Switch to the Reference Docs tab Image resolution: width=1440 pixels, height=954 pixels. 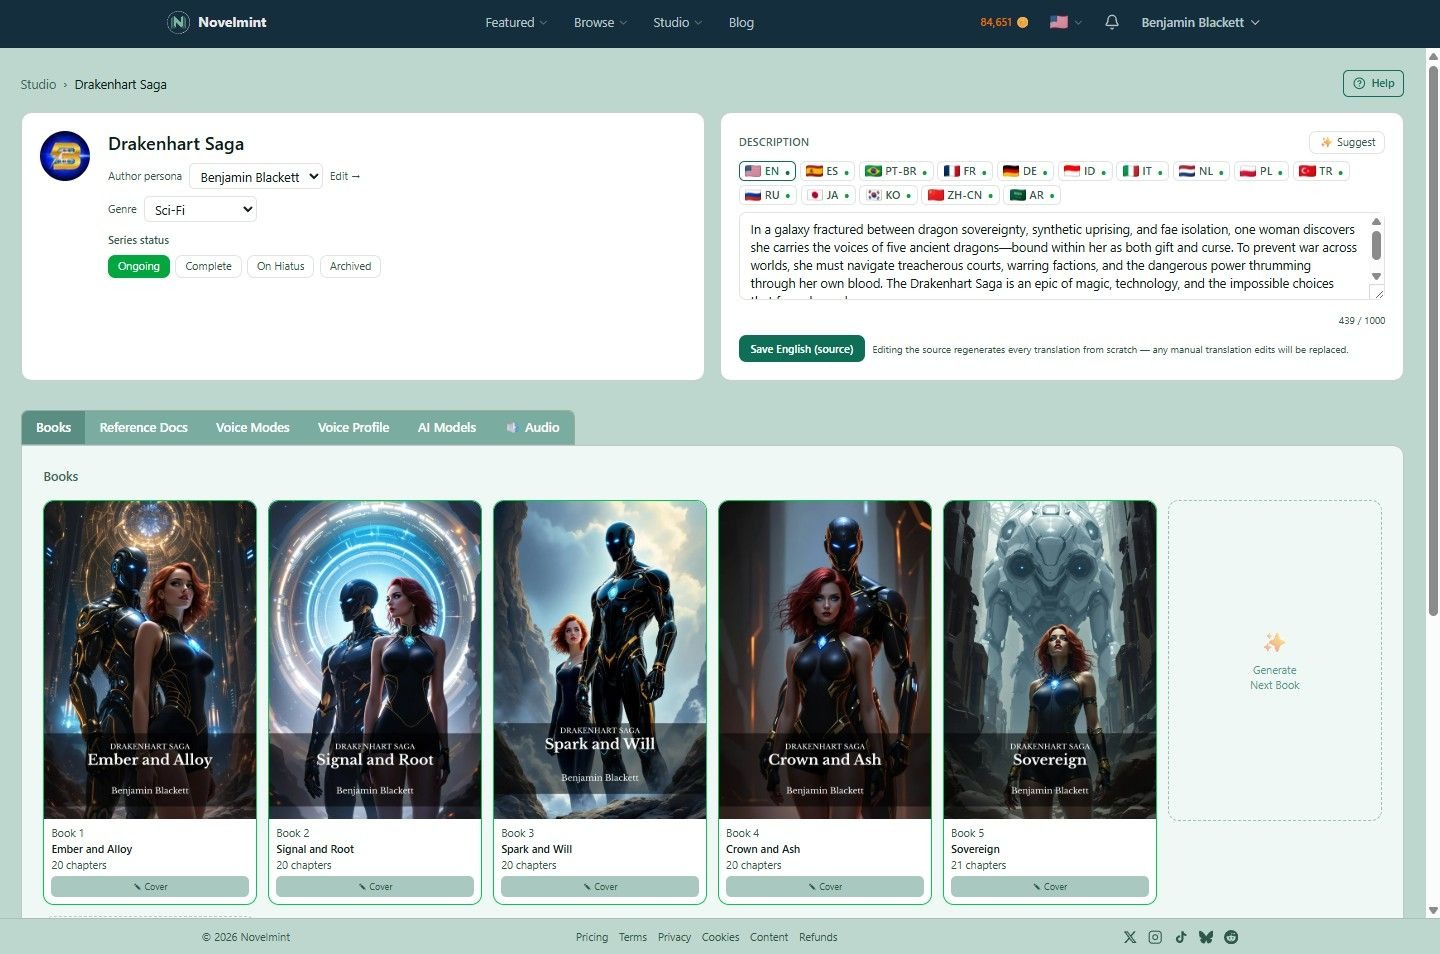point(143,427)
